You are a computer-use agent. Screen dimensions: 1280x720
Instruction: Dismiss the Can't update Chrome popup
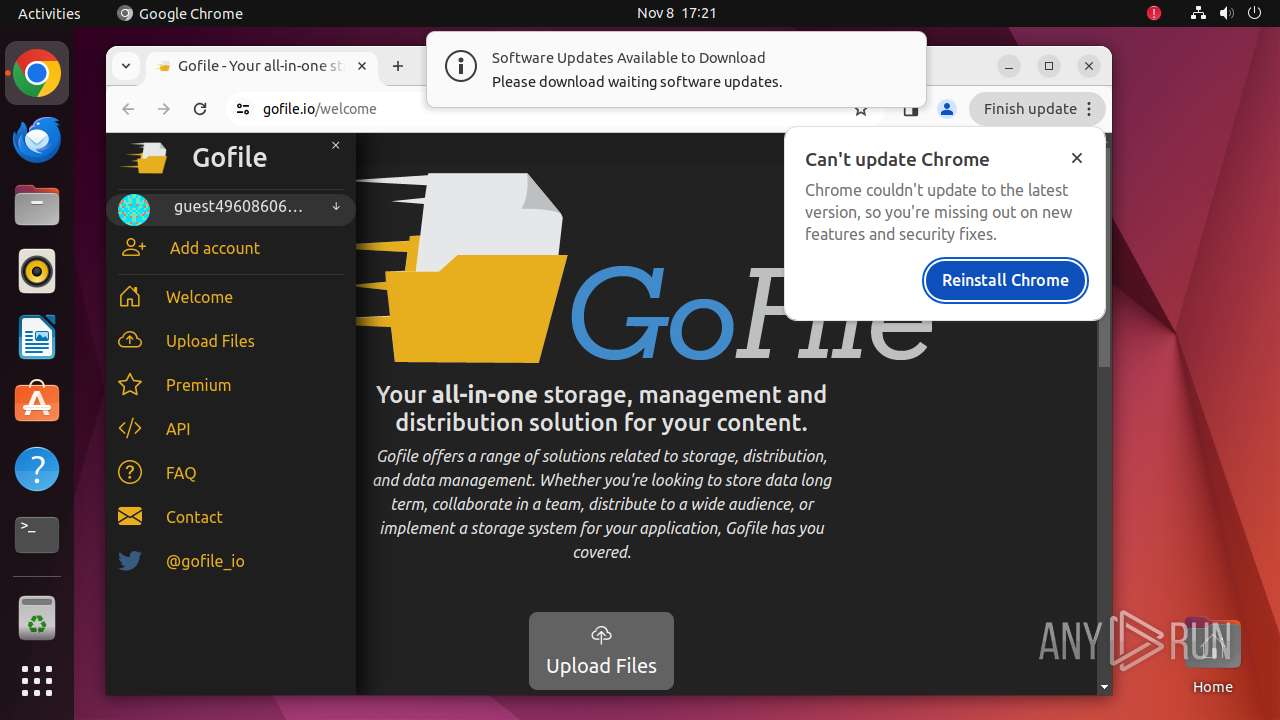click(x=1077, y=158)
